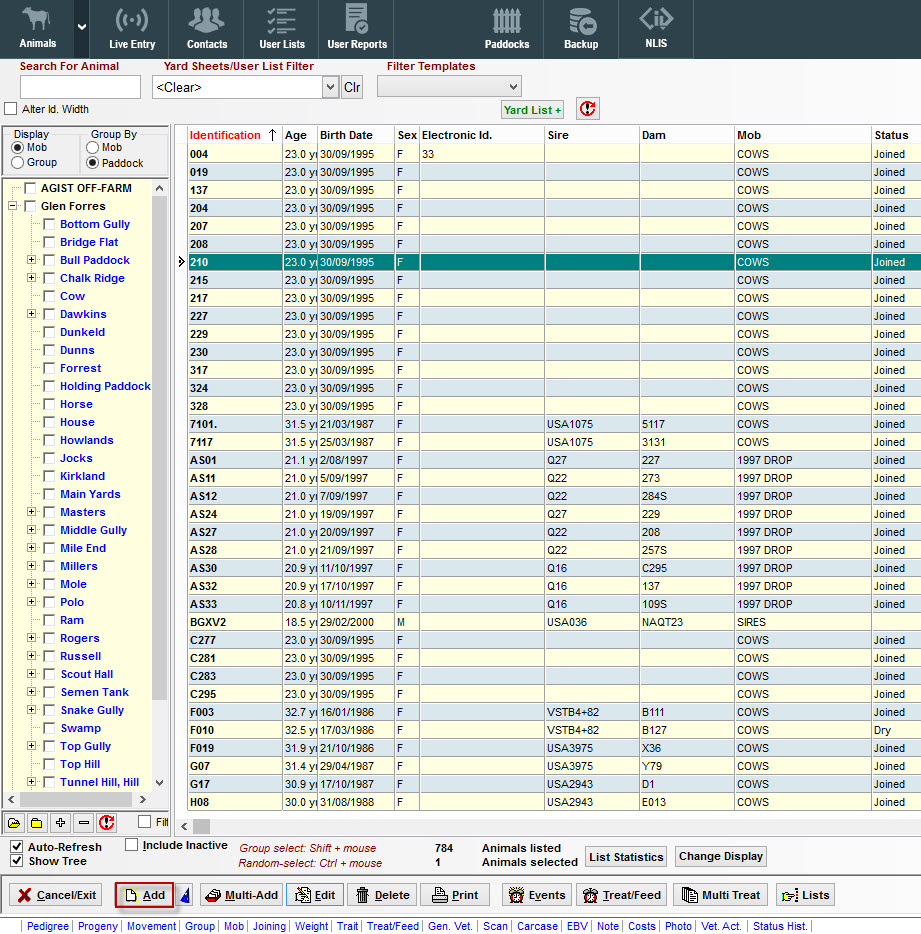Open the NLIS module

[x=656, y=28]
